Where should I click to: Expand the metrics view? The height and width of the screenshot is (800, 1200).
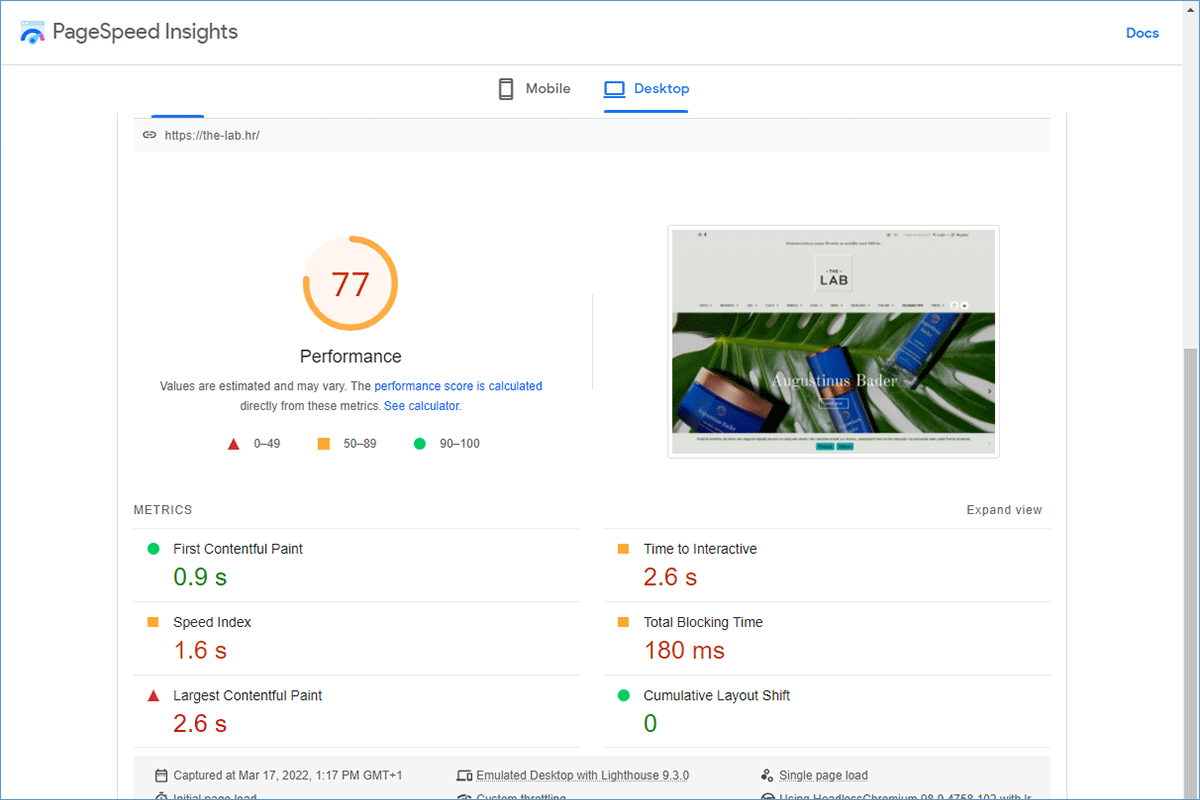[1003, 510]
